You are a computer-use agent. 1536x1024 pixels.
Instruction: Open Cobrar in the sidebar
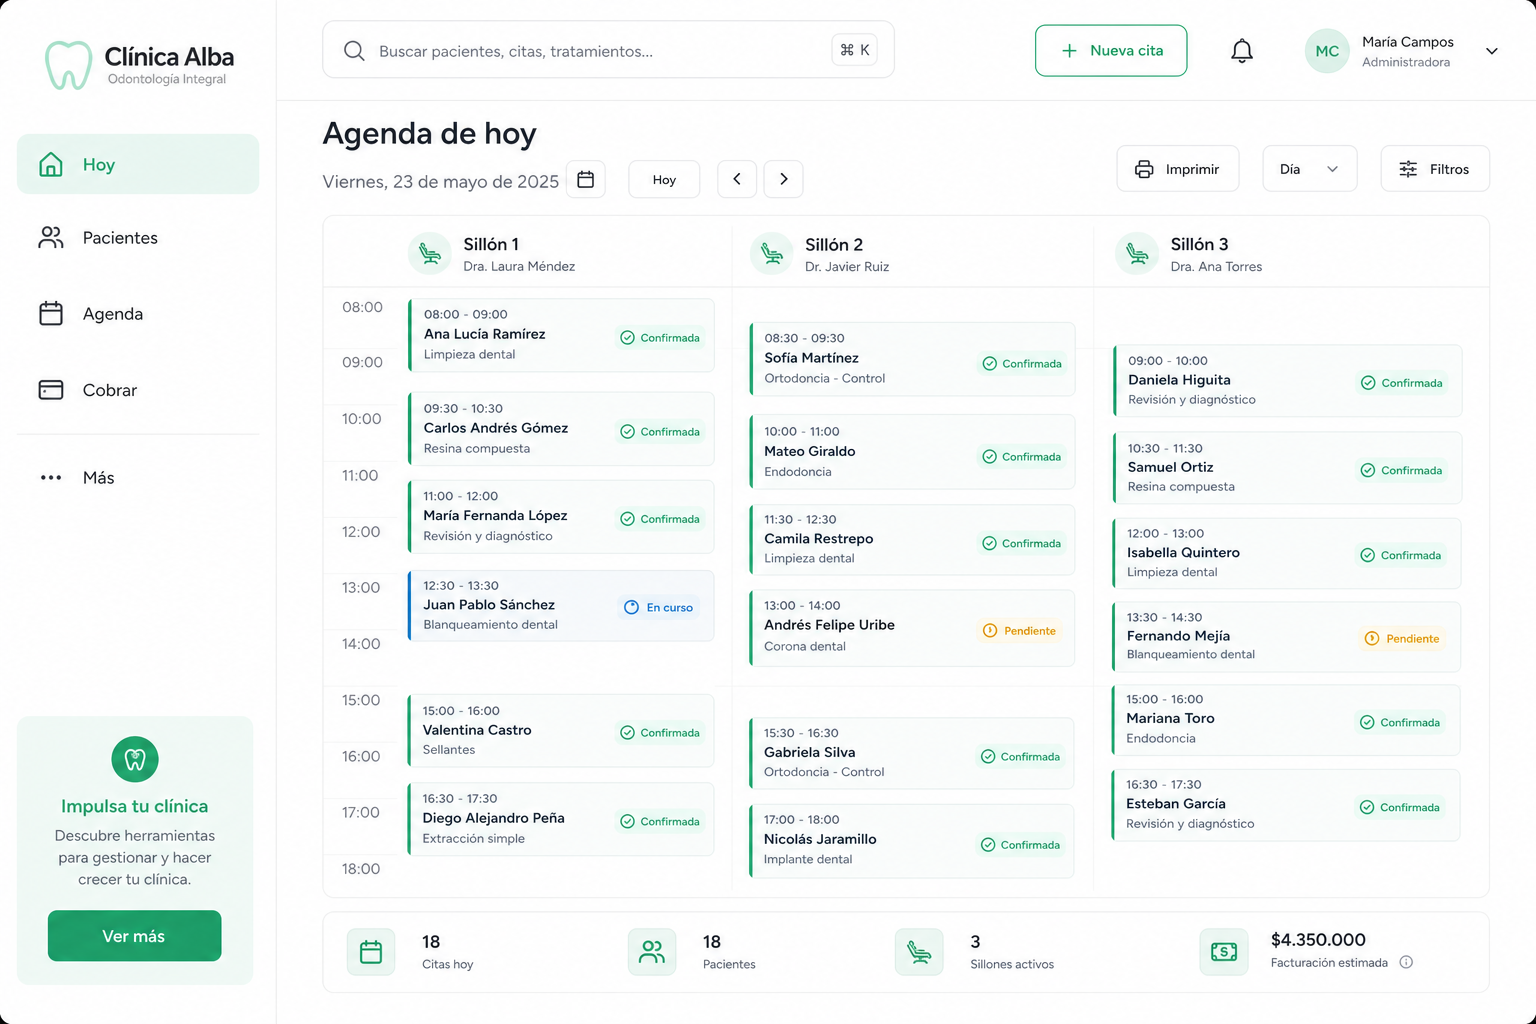click(138, 390)
